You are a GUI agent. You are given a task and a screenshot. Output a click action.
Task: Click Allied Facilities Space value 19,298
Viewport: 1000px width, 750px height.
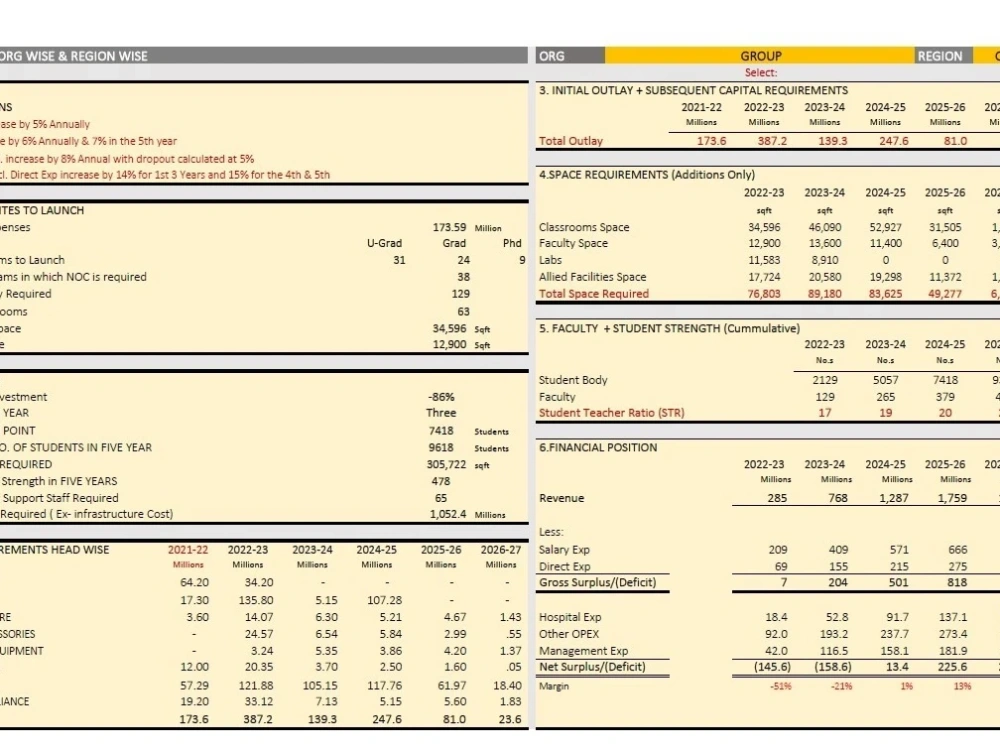tap(885, 277)
